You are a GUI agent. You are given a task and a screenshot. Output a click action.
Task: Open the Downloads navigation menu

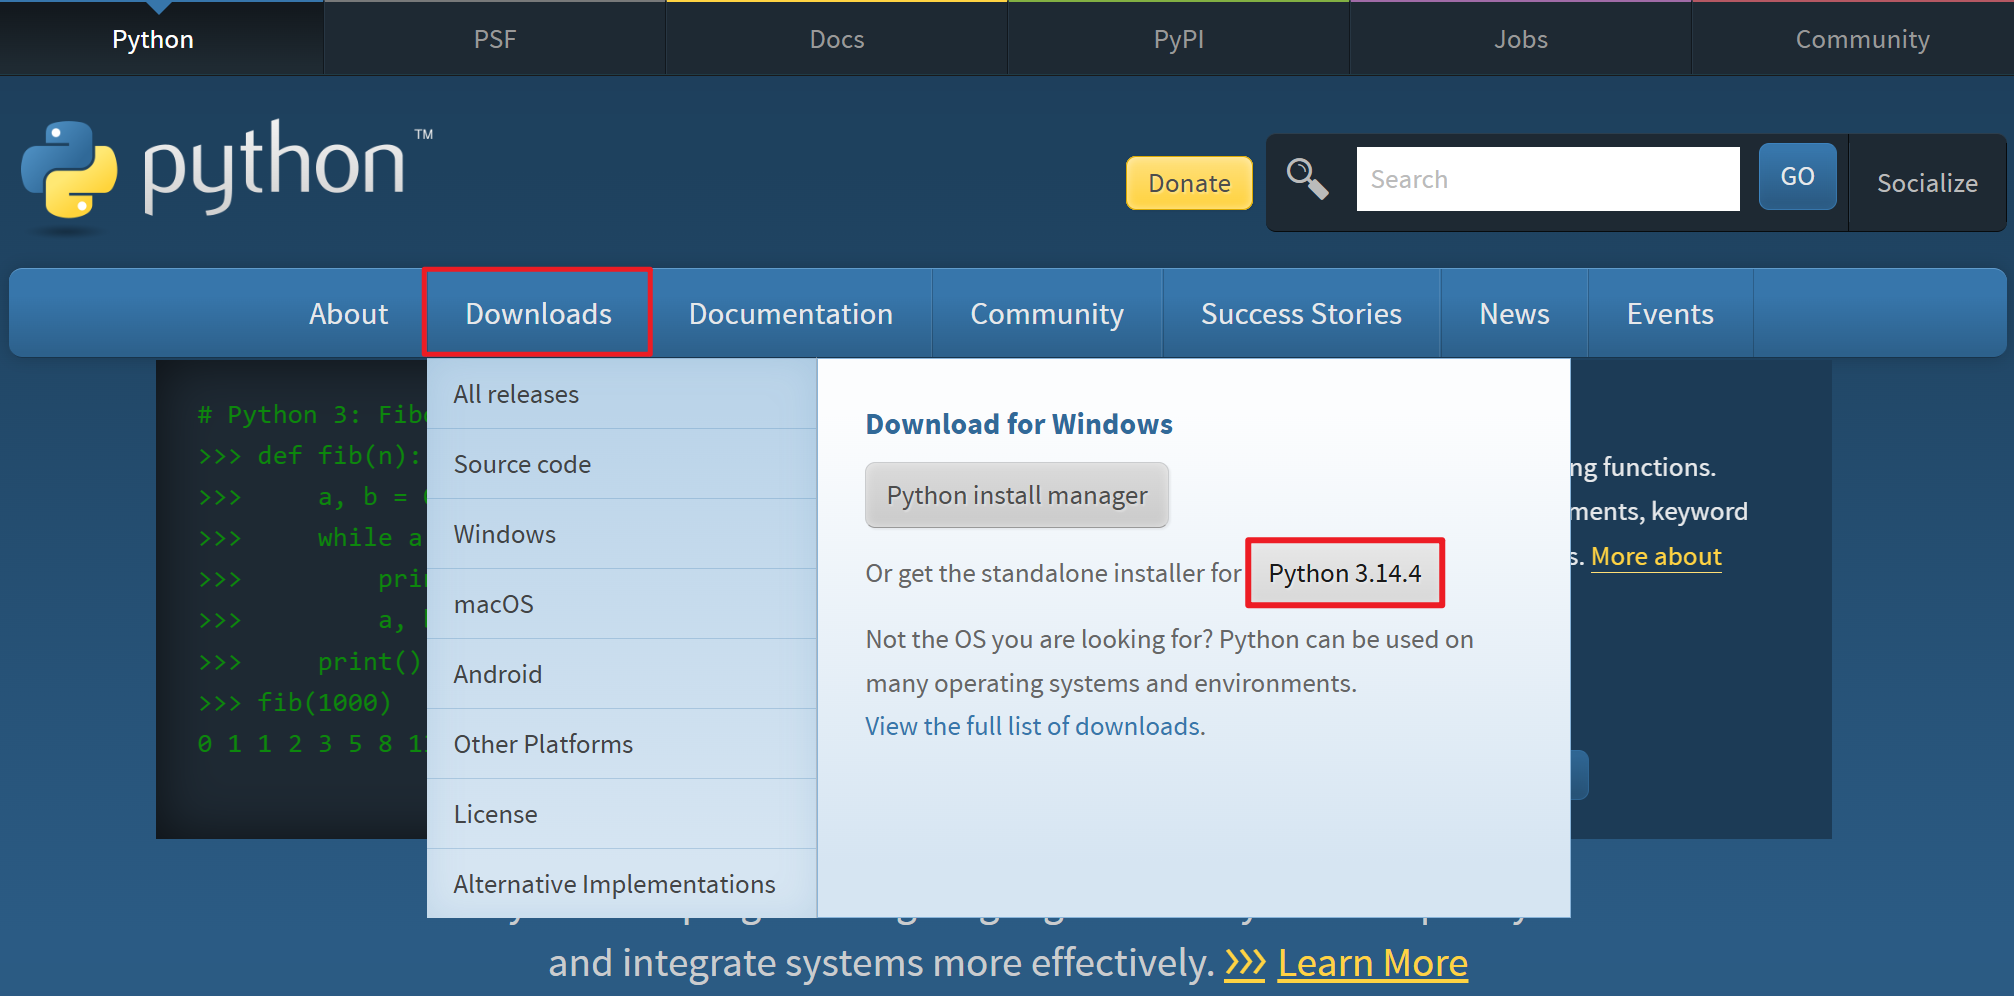[x=538, y=314]
